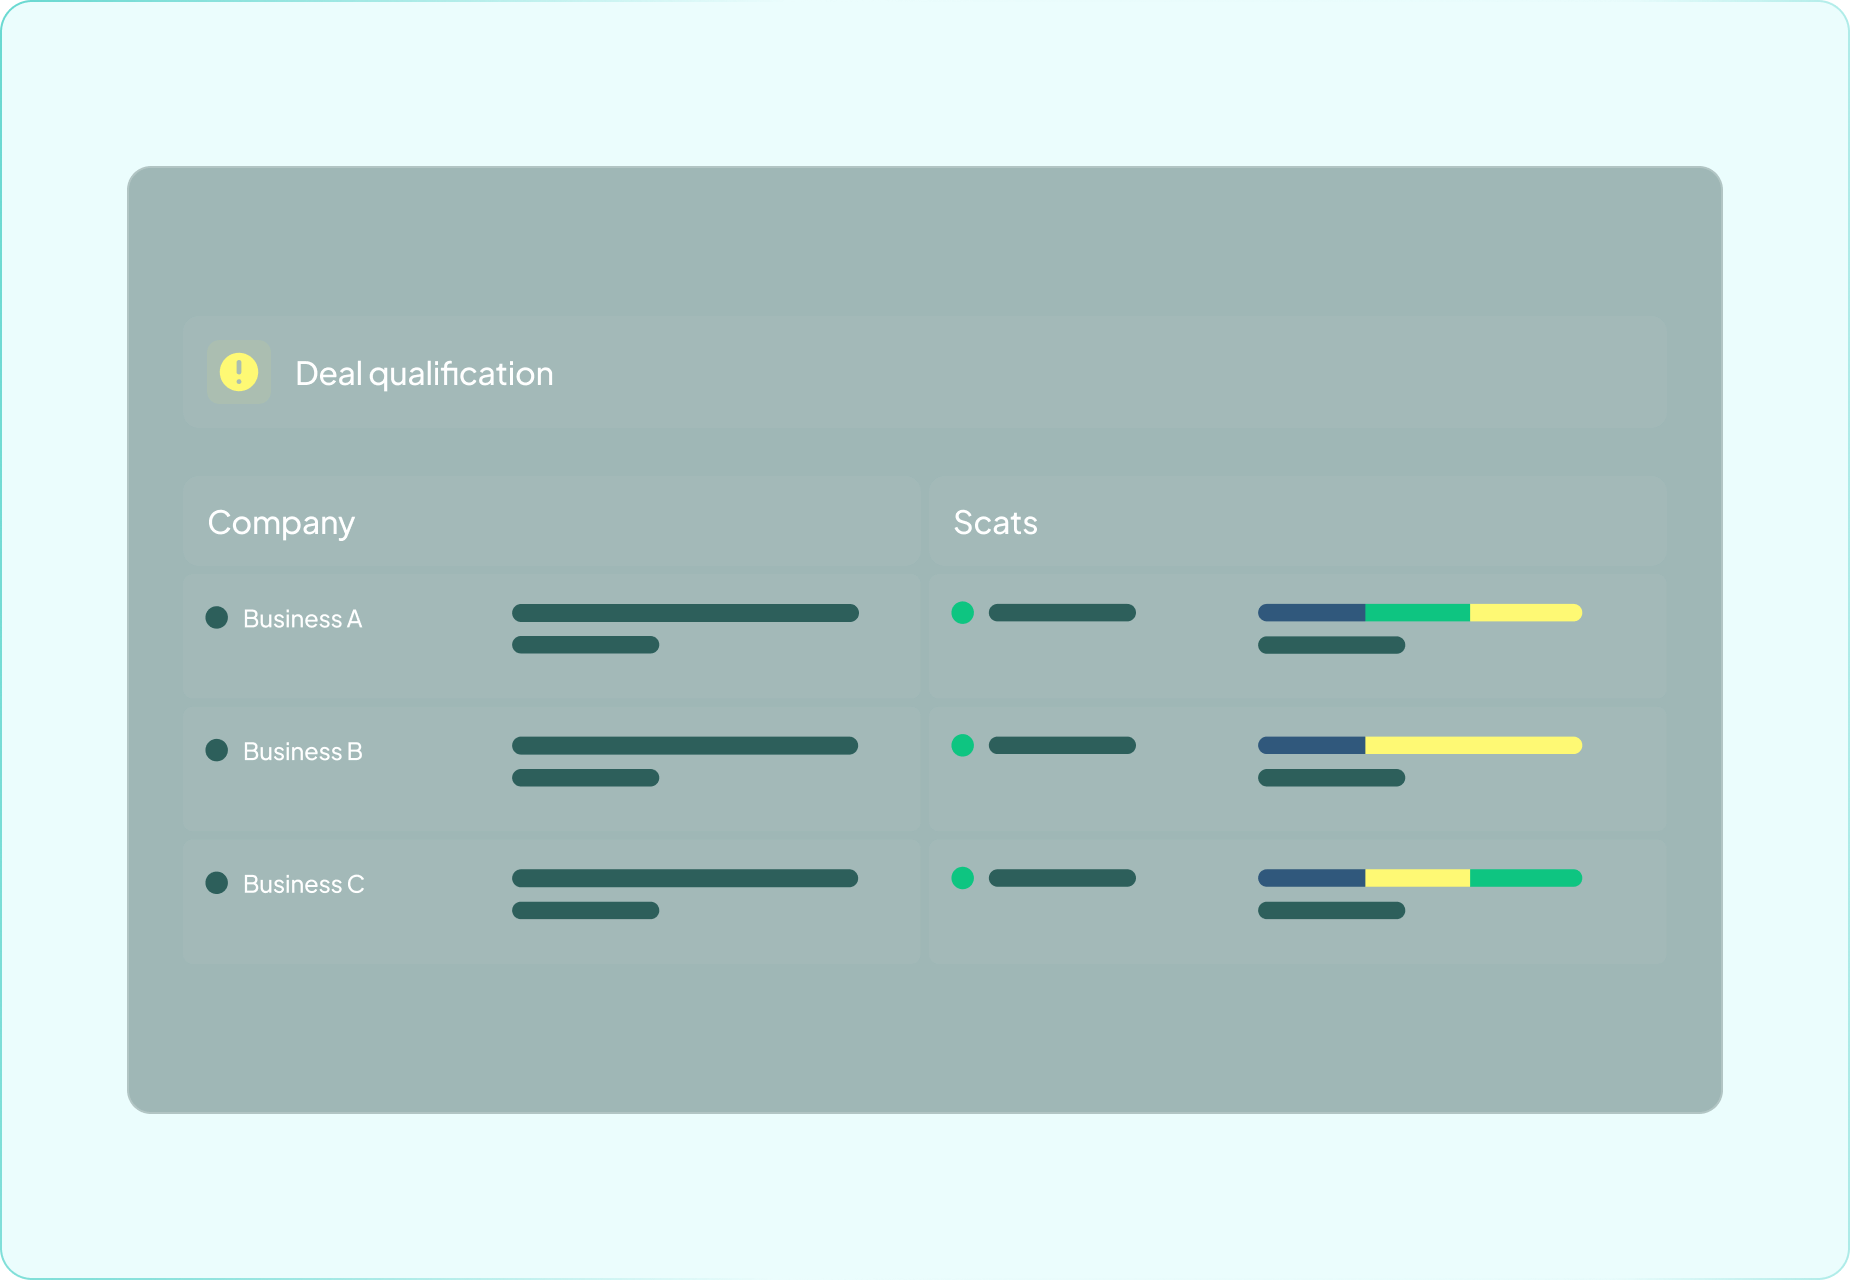Click the blue-yellow progress bar for Business B
The image size is (1850, 1280).
(x=1420, y=745)
